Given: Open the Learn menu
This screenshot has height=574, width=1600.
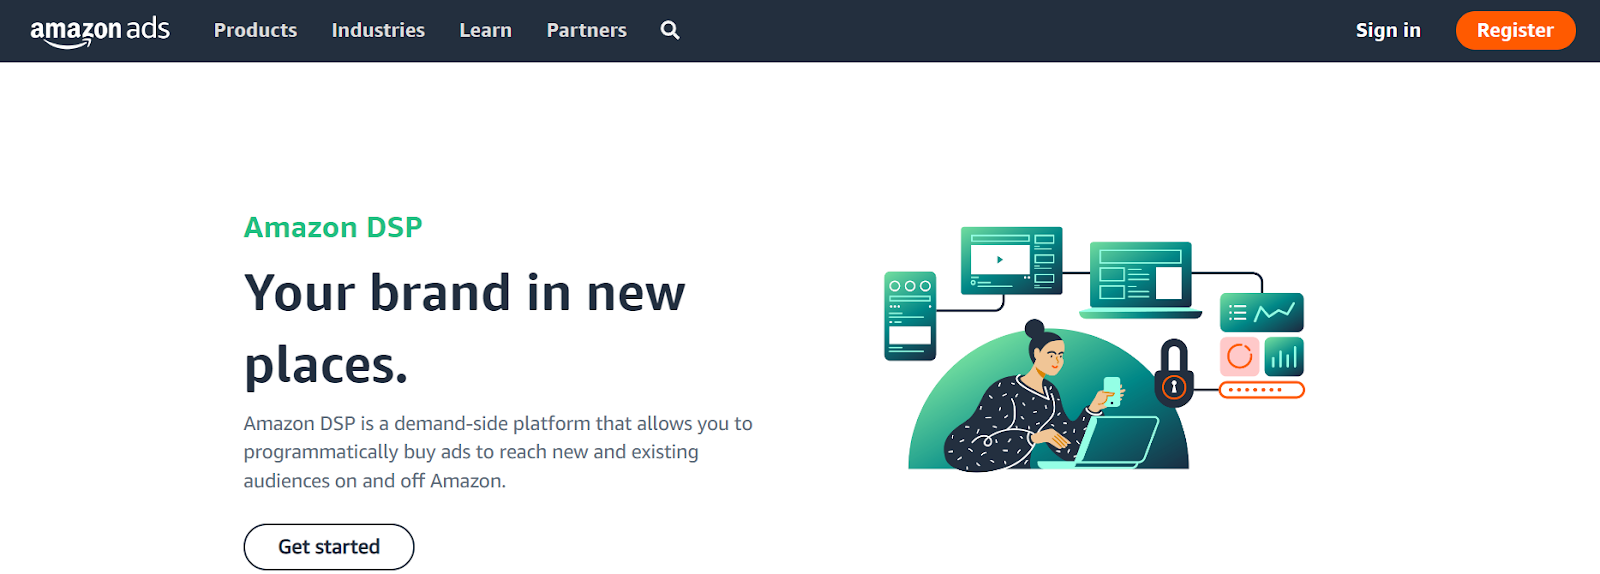Looking at the screenshot, I should (485, 30).
